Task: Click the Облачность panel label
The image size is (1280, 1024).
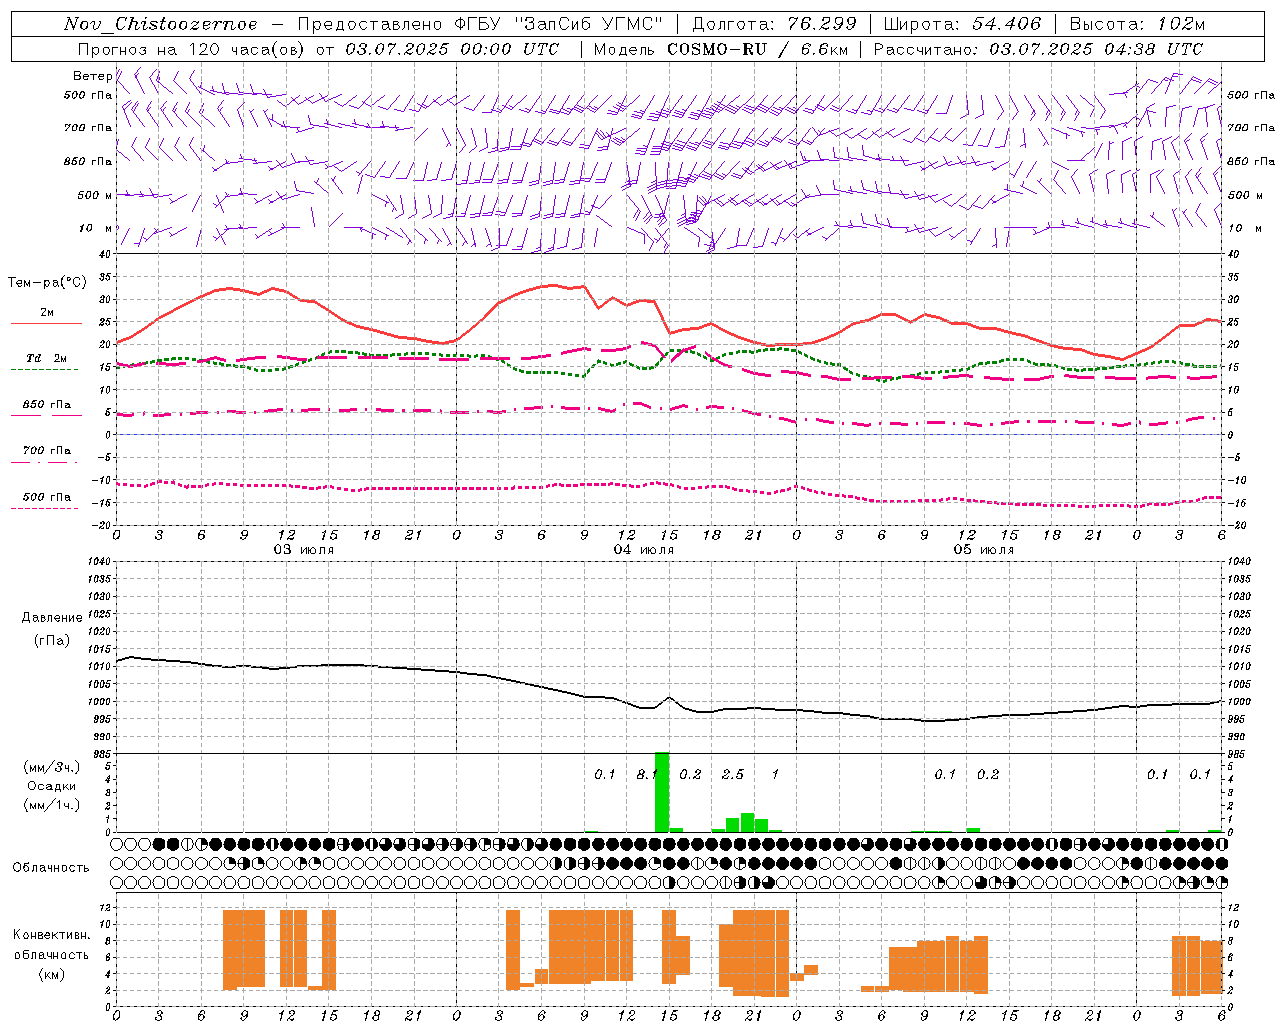Action: [x=51, y=867]
